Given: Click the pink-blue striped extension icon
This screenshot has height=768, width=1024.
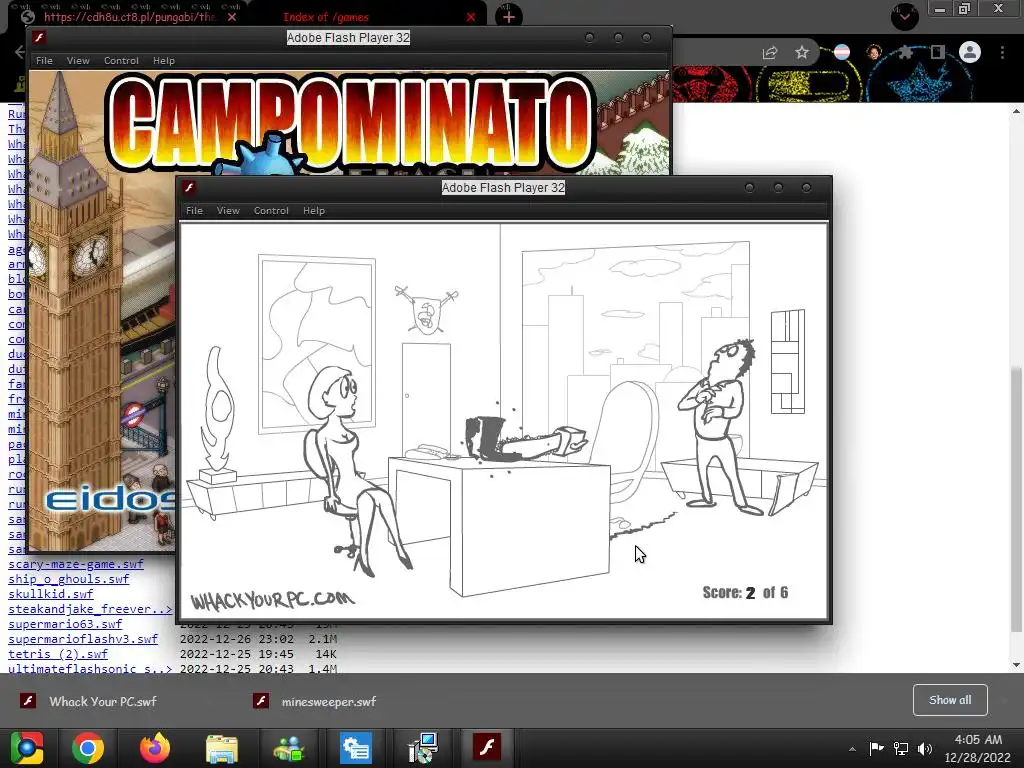Looking at the screenshot, I should pyautogui.click(x=842, y=52).
